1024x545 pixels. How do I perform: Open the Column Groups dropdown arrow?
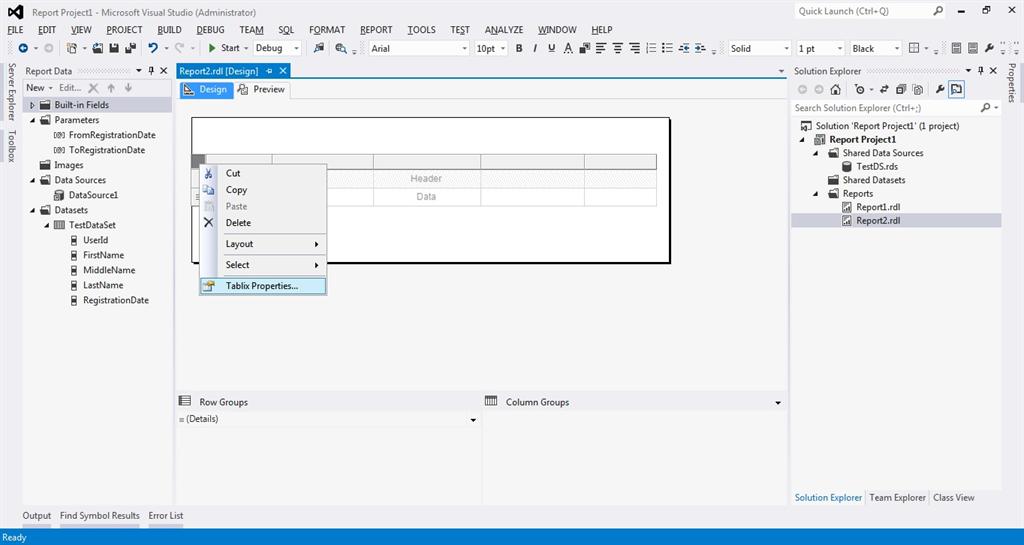[x=778, y=403]
